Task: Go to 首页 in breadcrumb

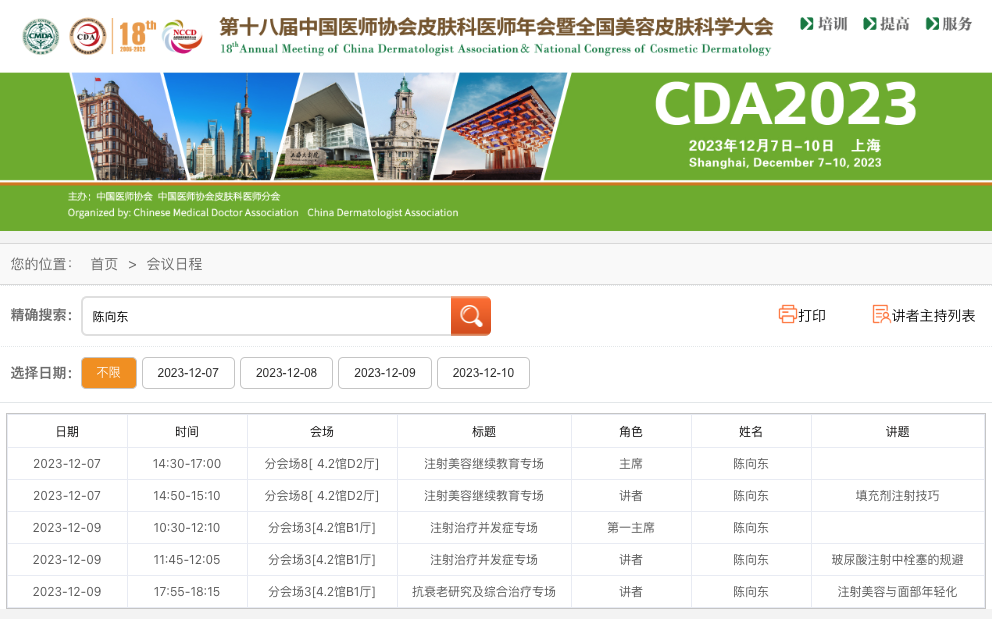Action: (x=104, y=264)
